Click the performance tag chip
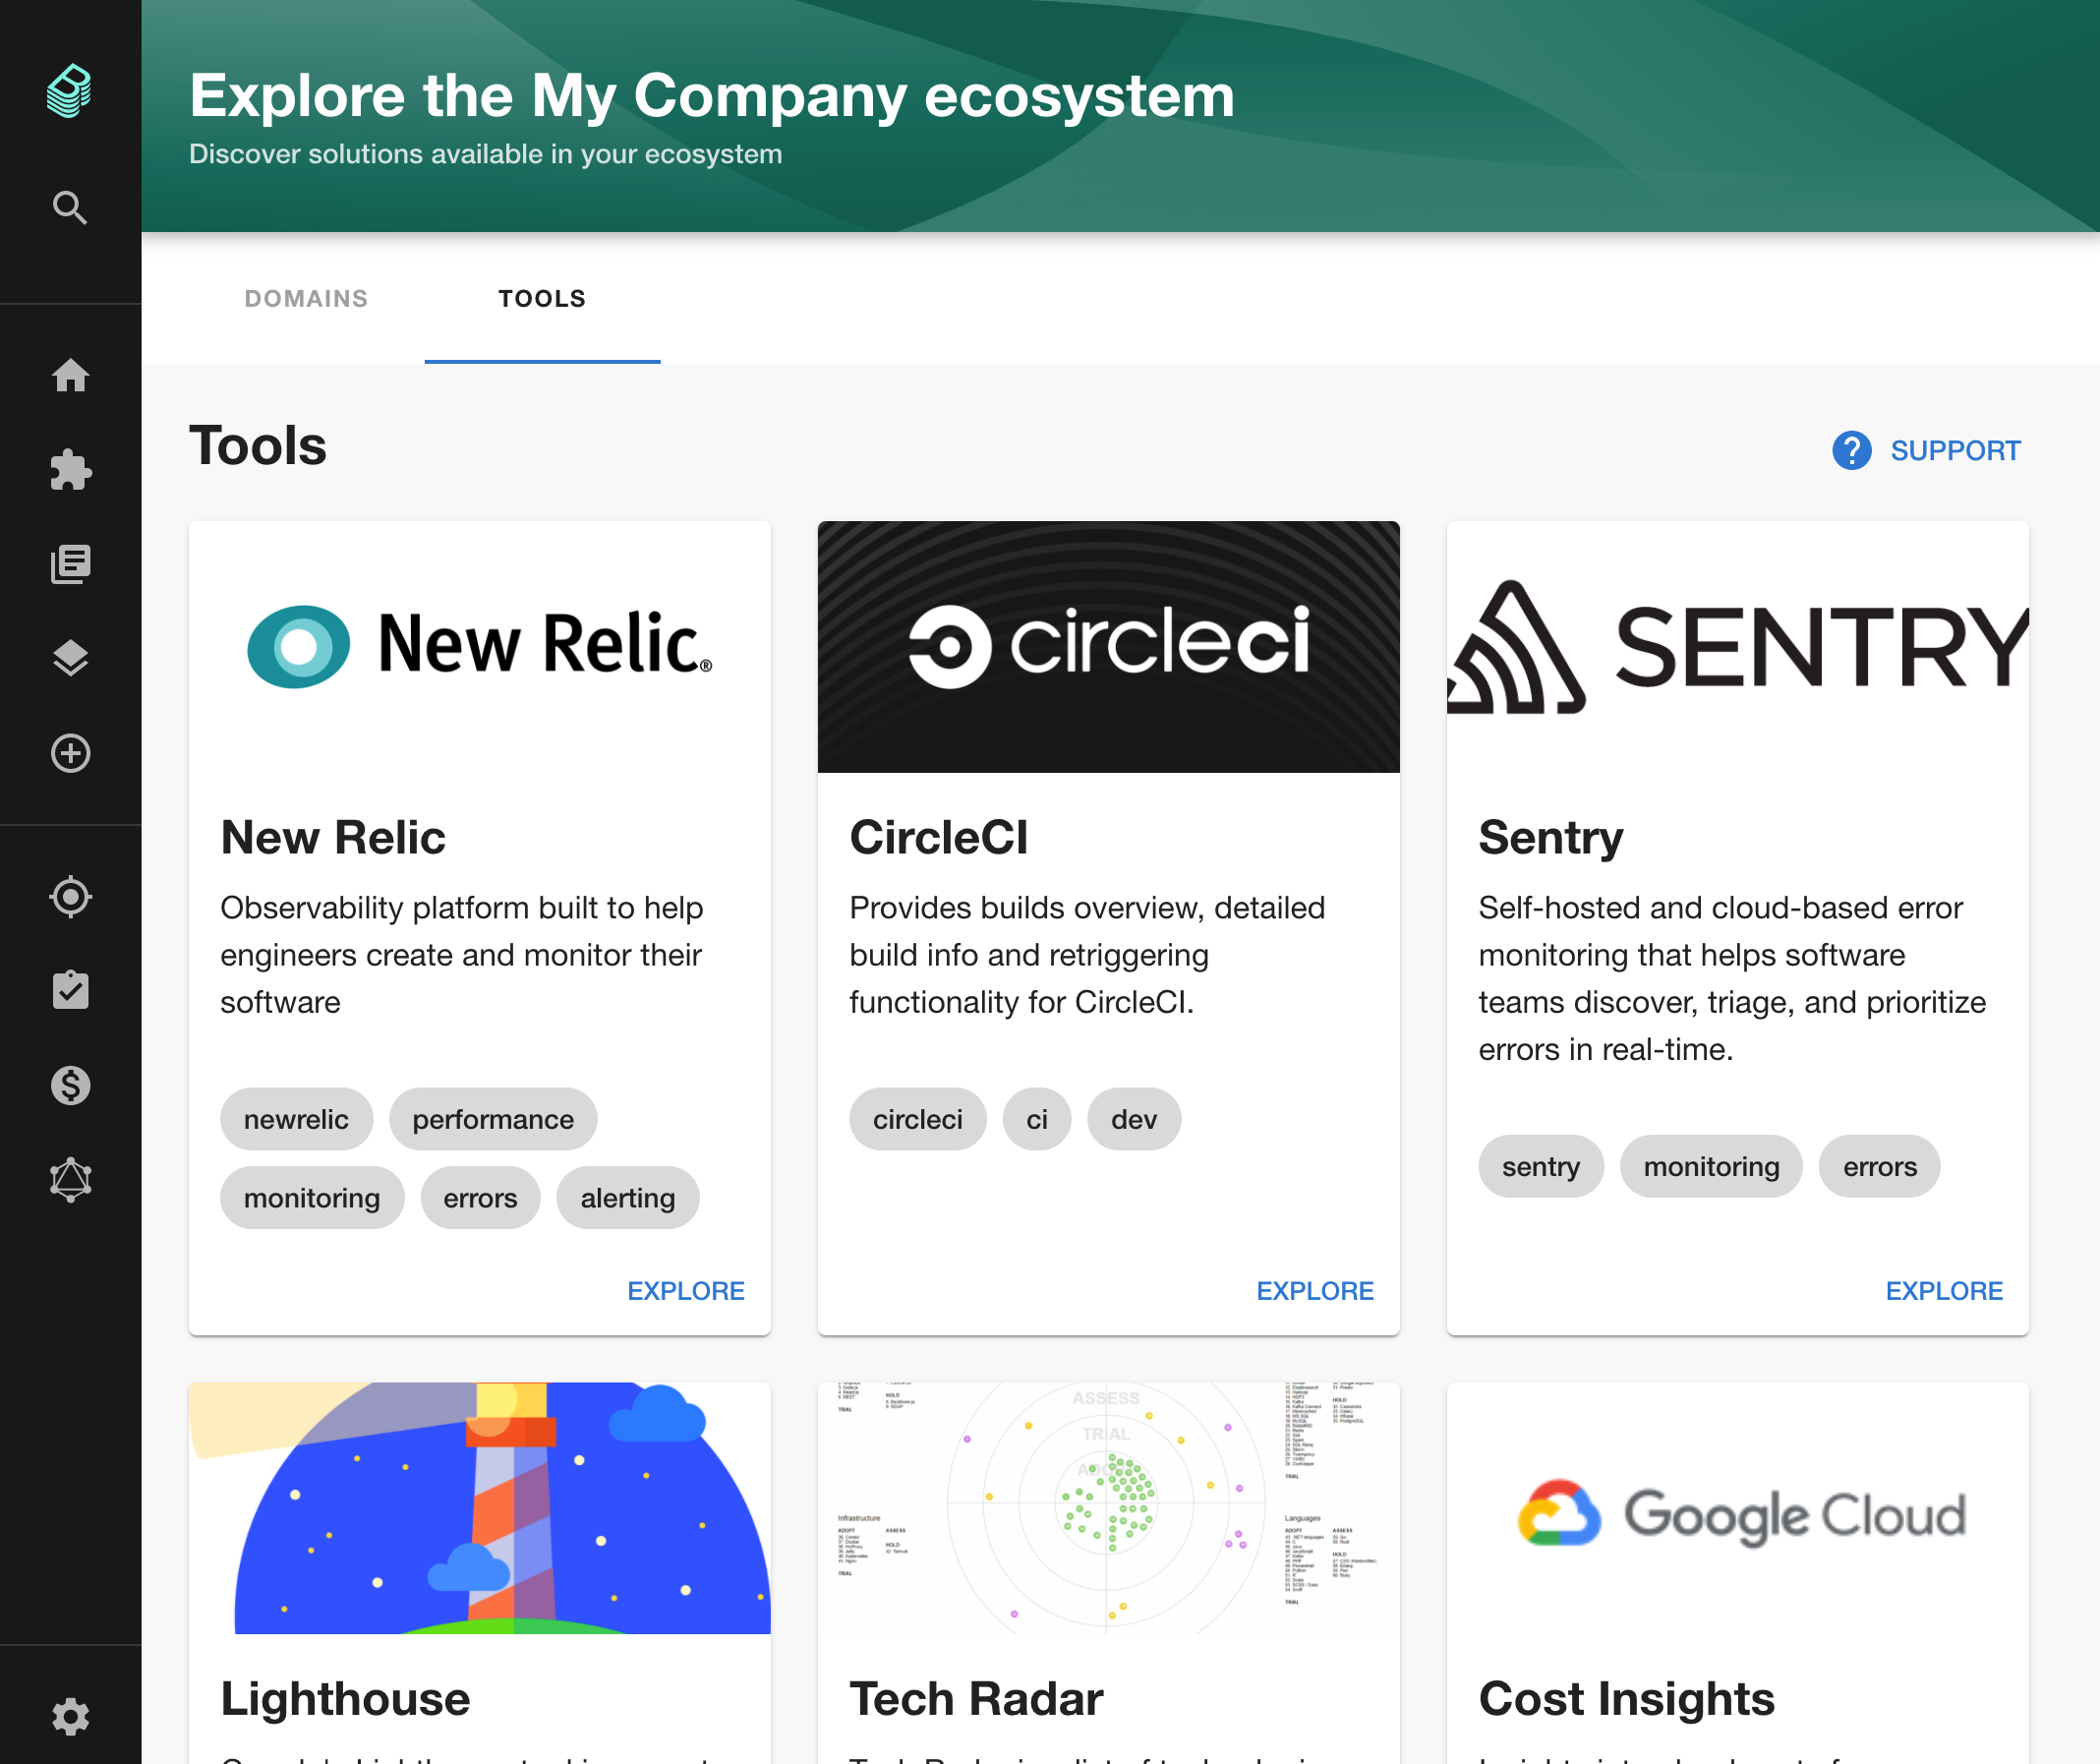This screenshot has height=1764, width=2100. pos(493,1119)
